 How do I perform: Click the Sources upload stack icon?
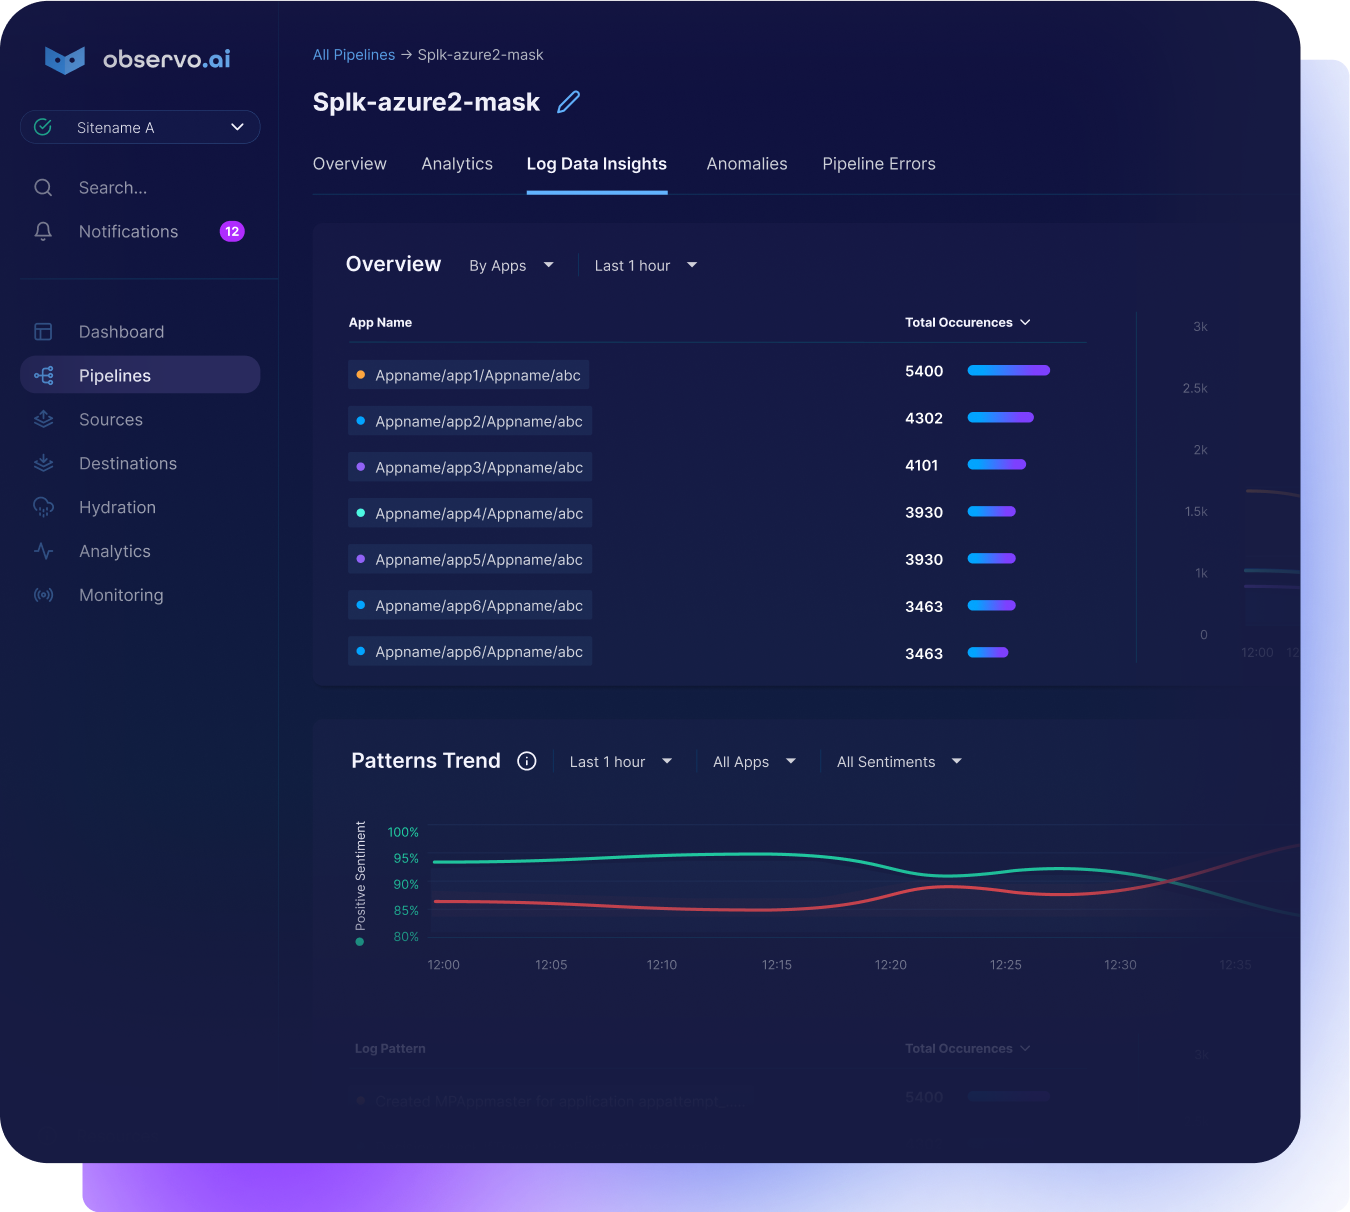[43, 420]
